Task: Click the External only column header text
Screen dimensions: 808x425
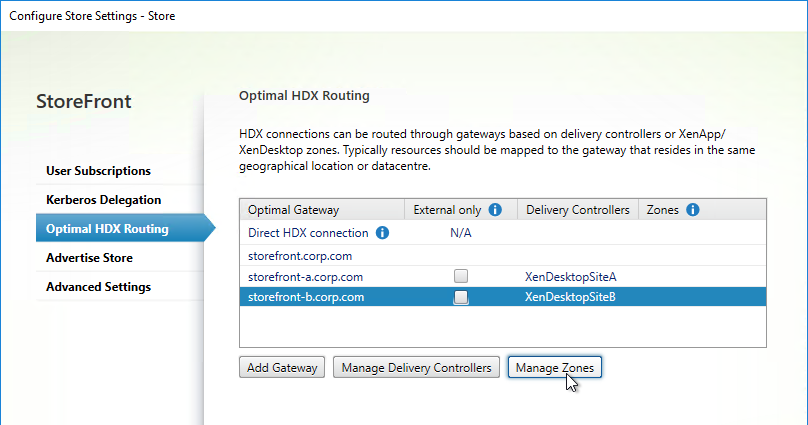Action: (447, 210)
